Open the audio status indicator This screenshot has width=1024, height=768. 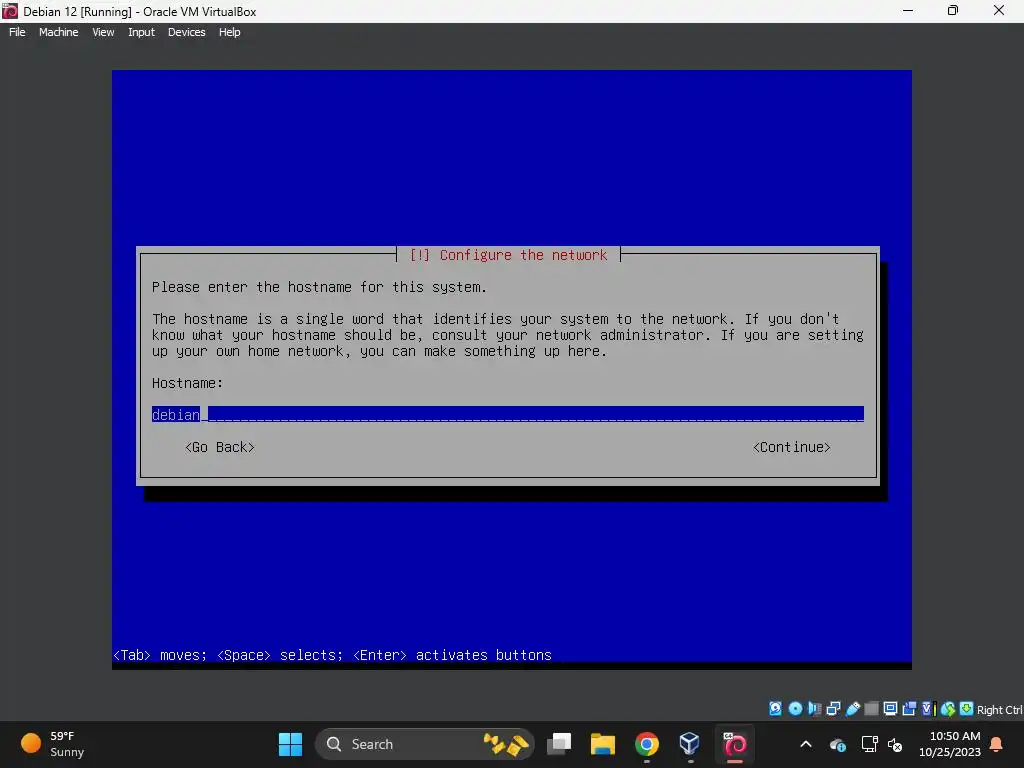(814, 709)
